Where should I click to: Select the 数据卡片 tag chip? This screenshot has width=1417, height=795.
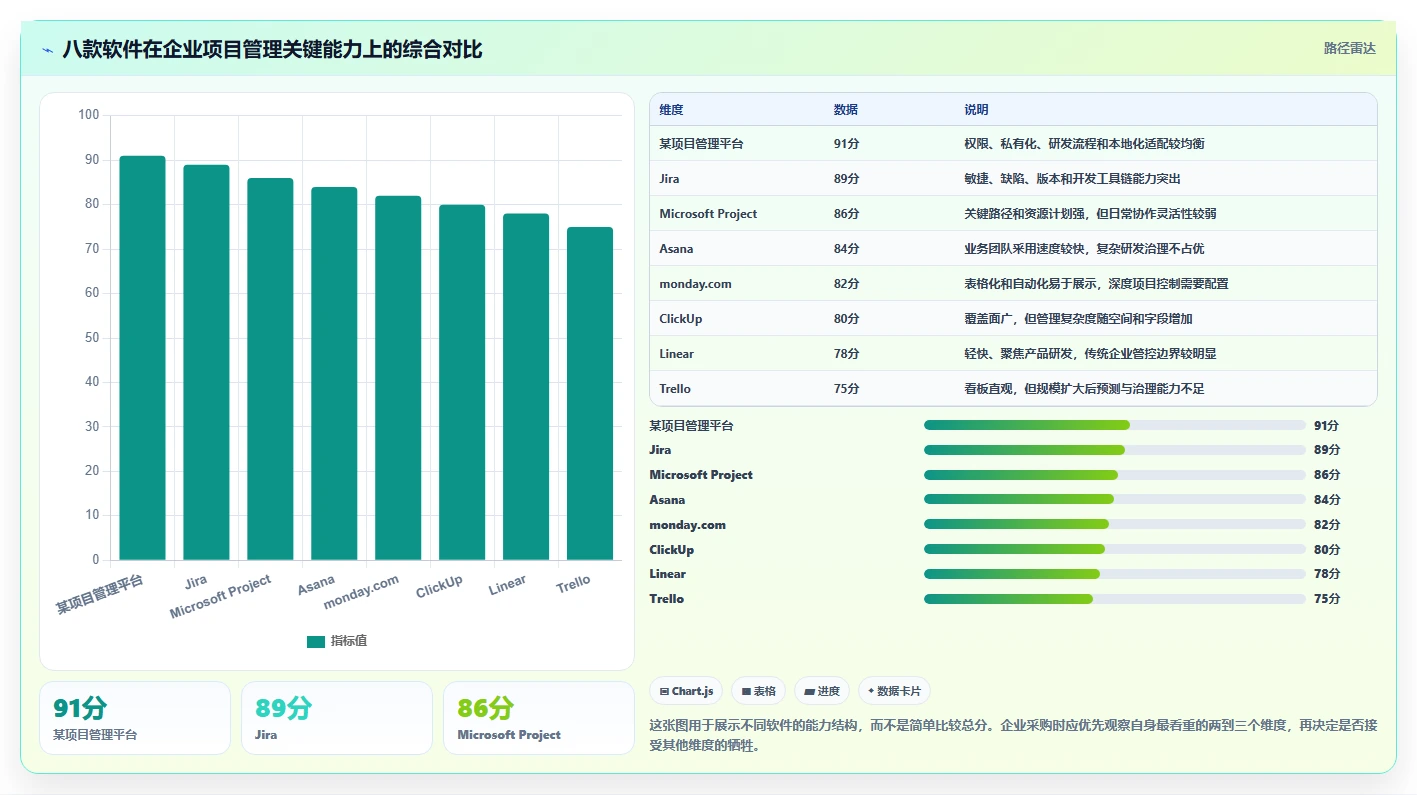[x=894, y=691]
